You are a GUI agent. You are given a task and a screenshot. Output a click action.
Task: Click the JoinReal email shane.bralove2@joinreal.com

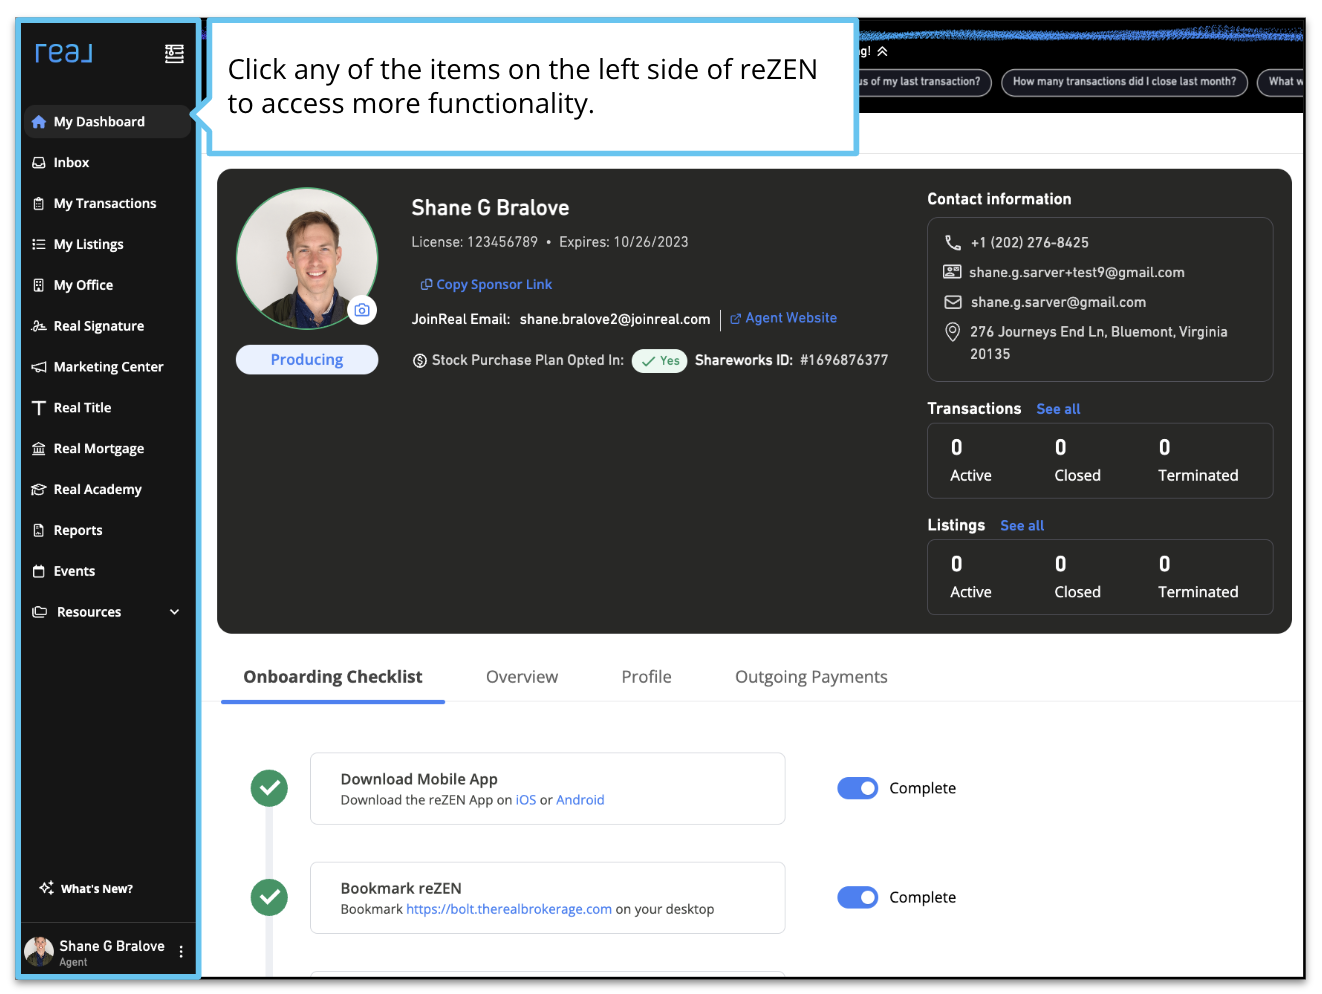[x=615, y=319]
